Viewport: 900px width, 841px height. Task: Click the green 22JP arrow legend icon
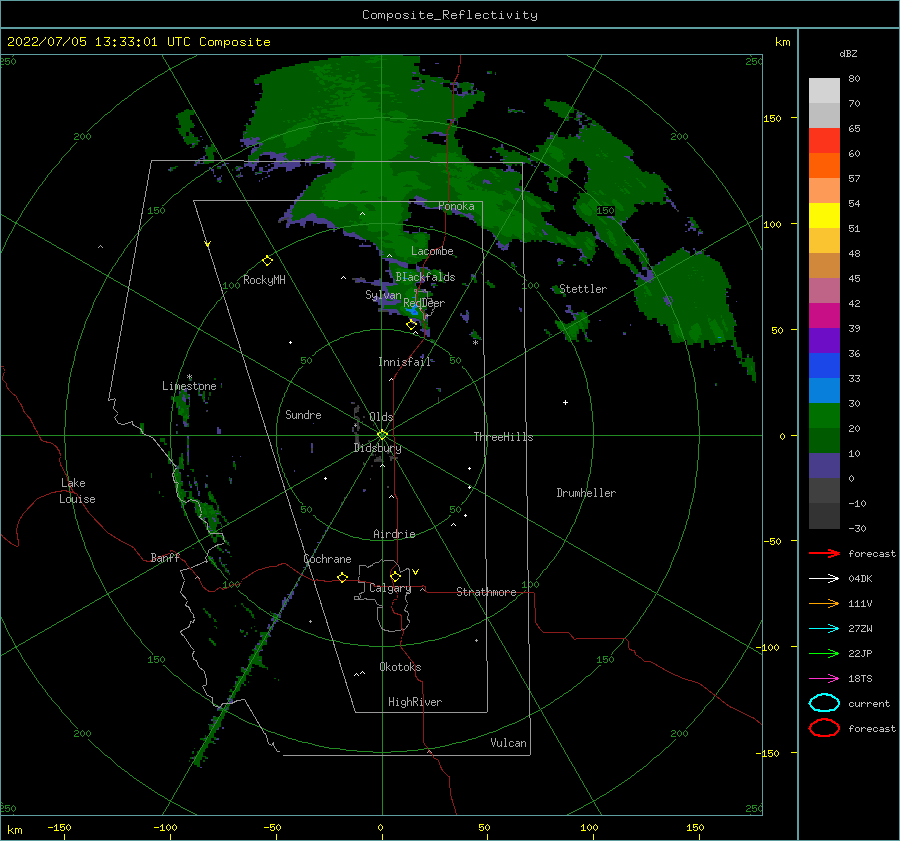(824, 653)
